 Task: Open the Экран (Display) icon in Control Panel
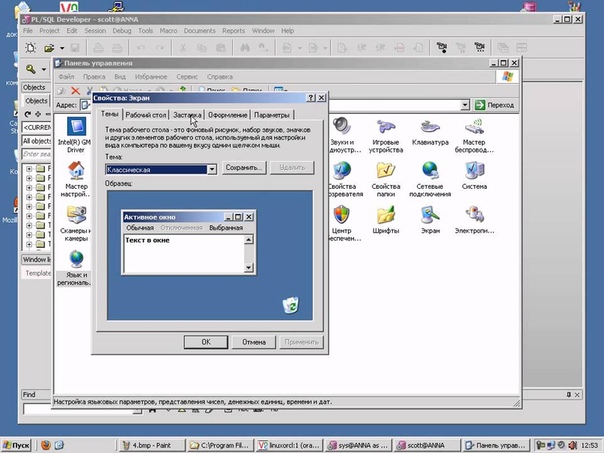coord(430,218)
